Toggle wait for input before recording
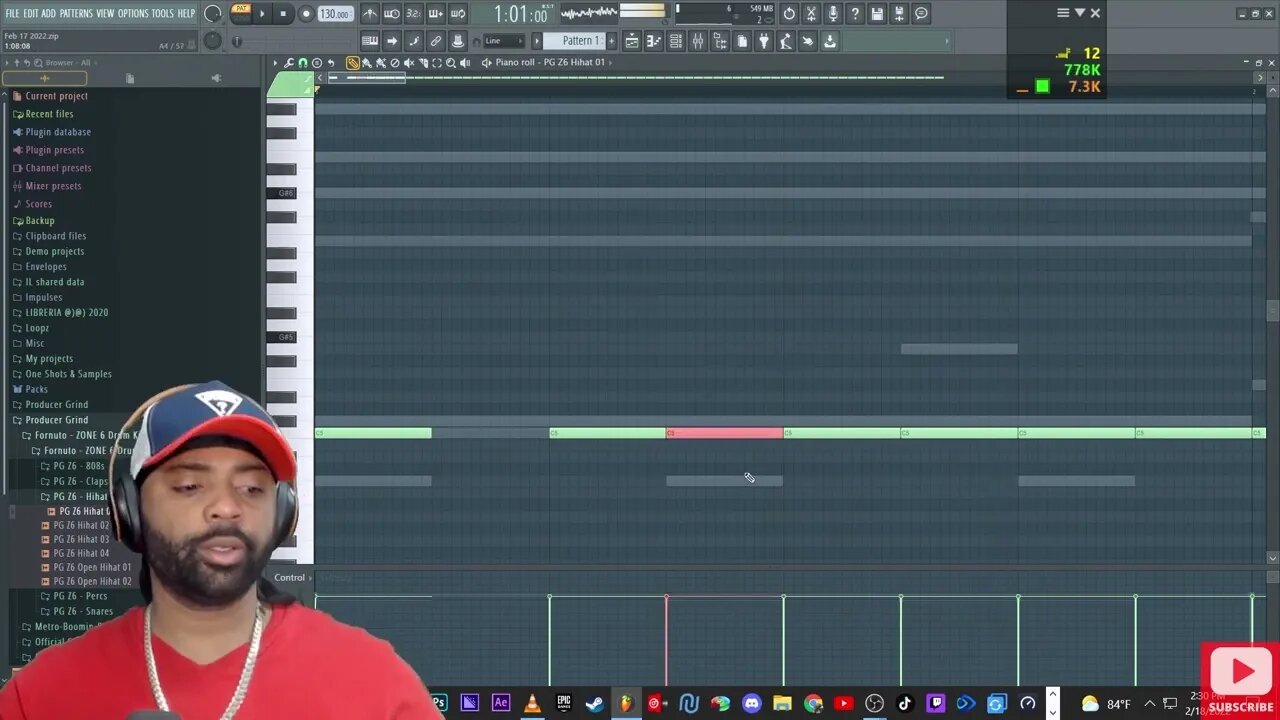1280x720 pixels. [392, 14]
